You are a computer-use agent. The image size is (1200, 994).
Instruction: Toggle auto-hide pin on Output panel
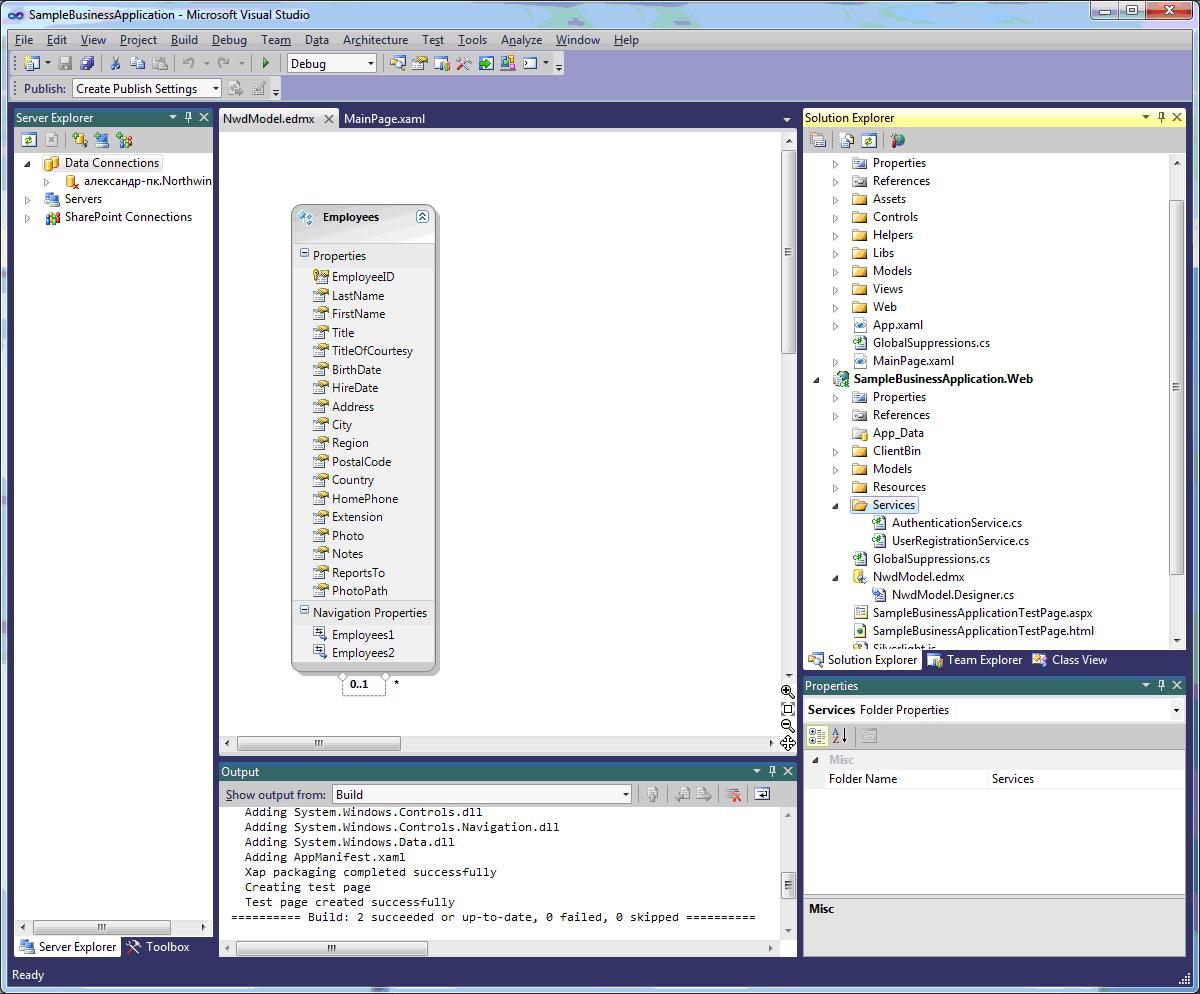(x=772, y=771)
